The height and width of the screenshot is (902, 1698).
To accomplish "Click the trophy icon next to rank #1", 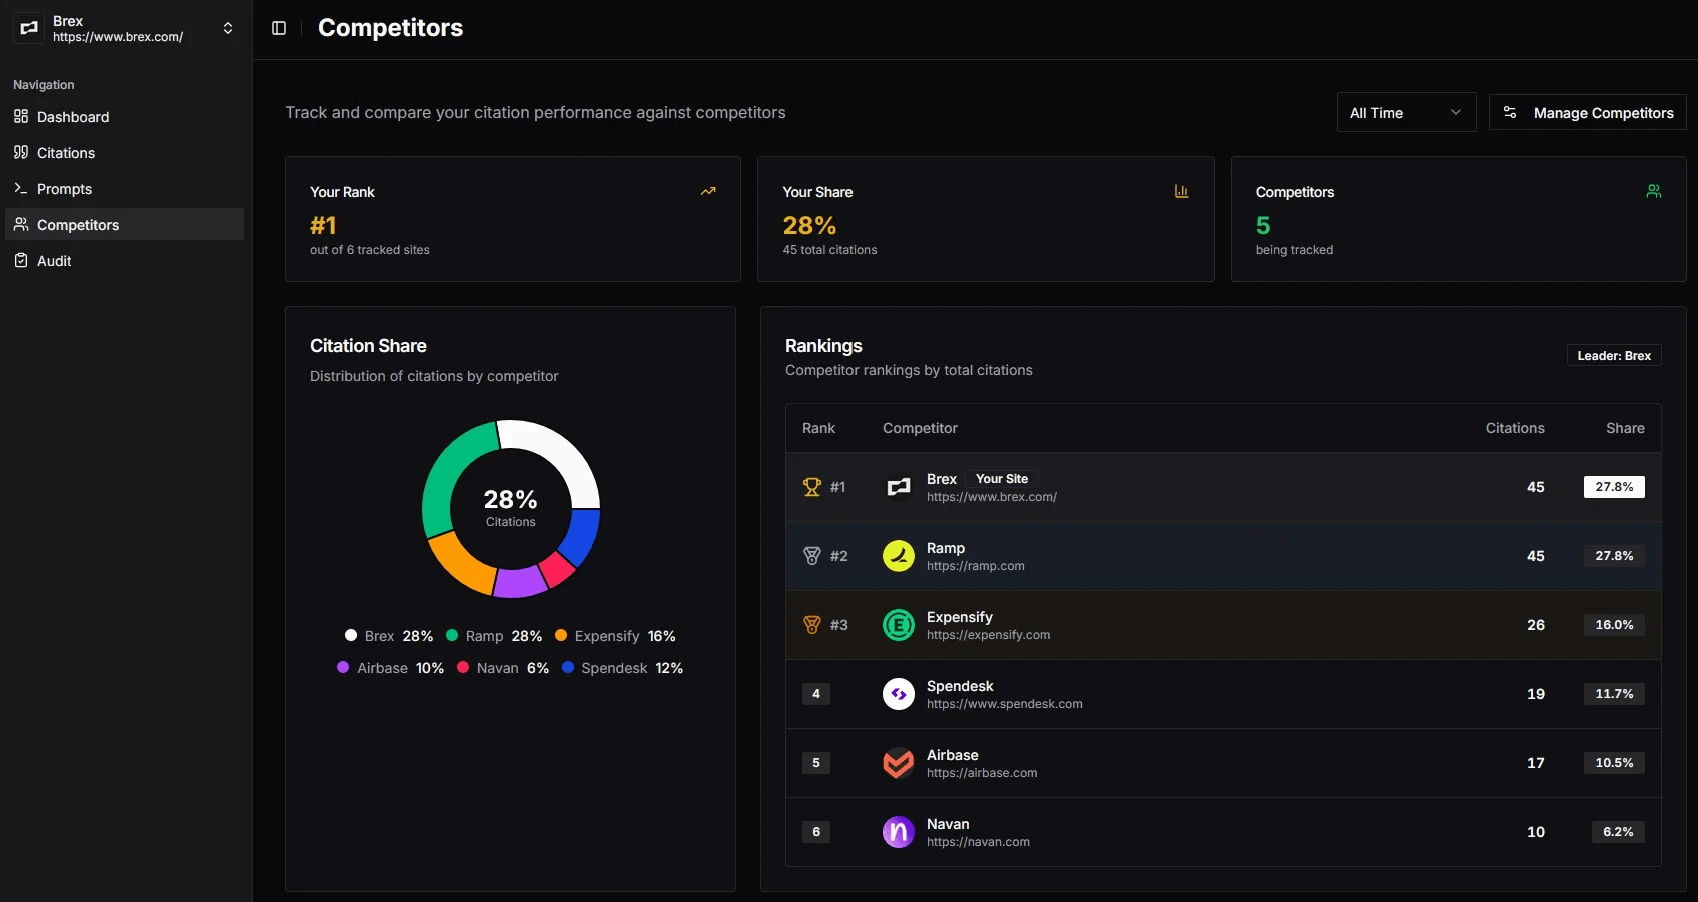I will coord(810,487).
